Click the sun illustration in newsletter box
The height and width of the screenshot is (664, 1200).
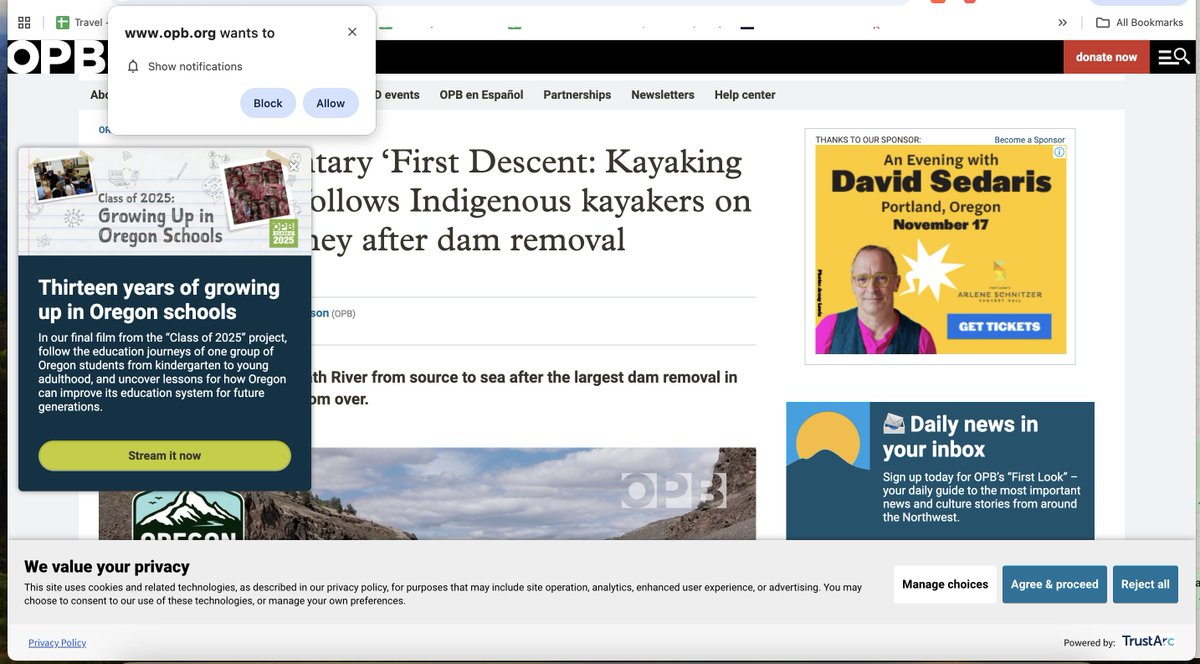point(828,440)
